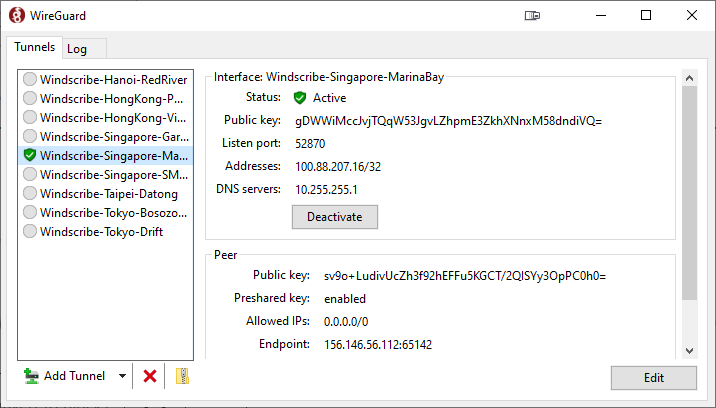The width and height of the screenshot is (716, 408).
Task: Click status circle of Windscribe-HongKong-P...
Action: pos(30,98)
